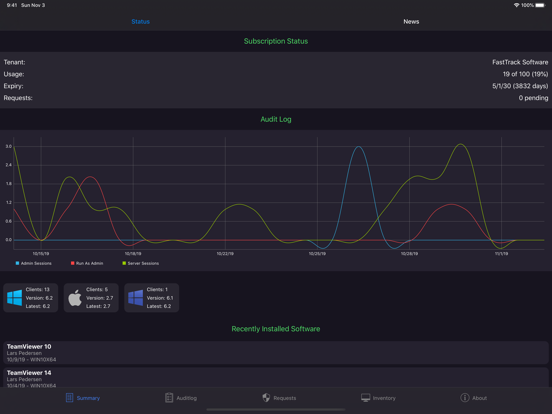
Task: Open the About tab
Action: (473, 398)
